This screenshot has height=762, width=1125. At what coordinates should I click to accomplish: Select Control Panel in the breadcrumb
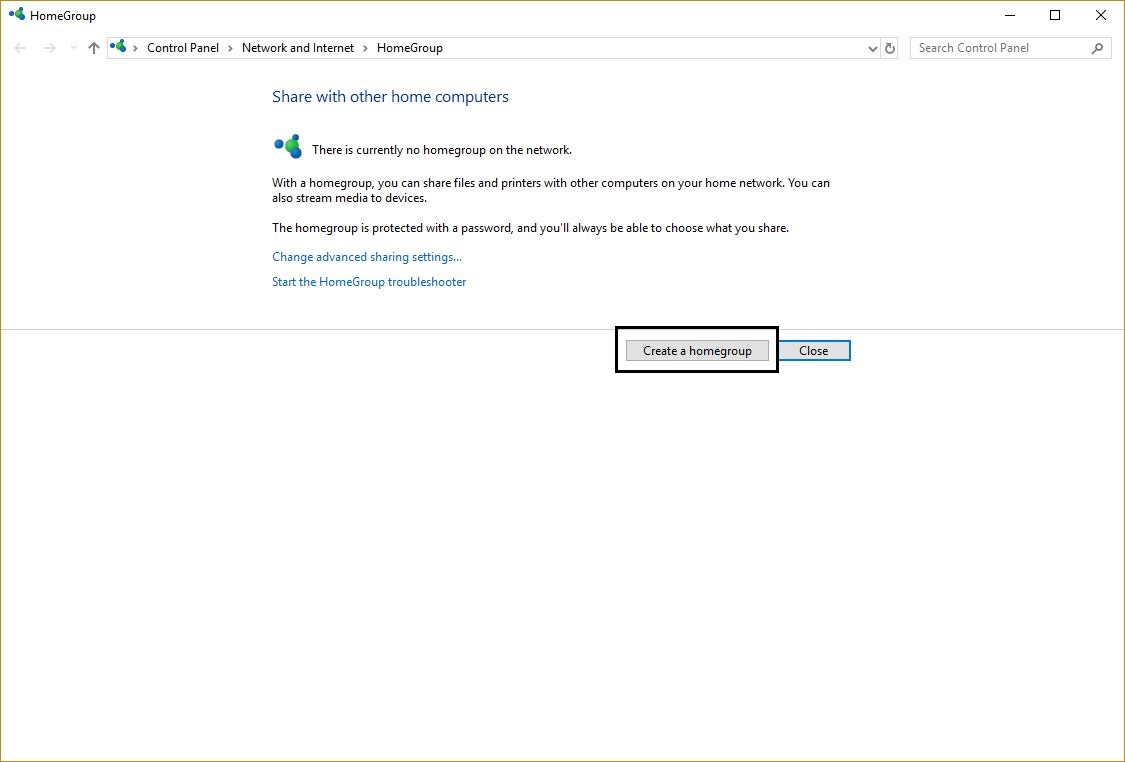183,48
